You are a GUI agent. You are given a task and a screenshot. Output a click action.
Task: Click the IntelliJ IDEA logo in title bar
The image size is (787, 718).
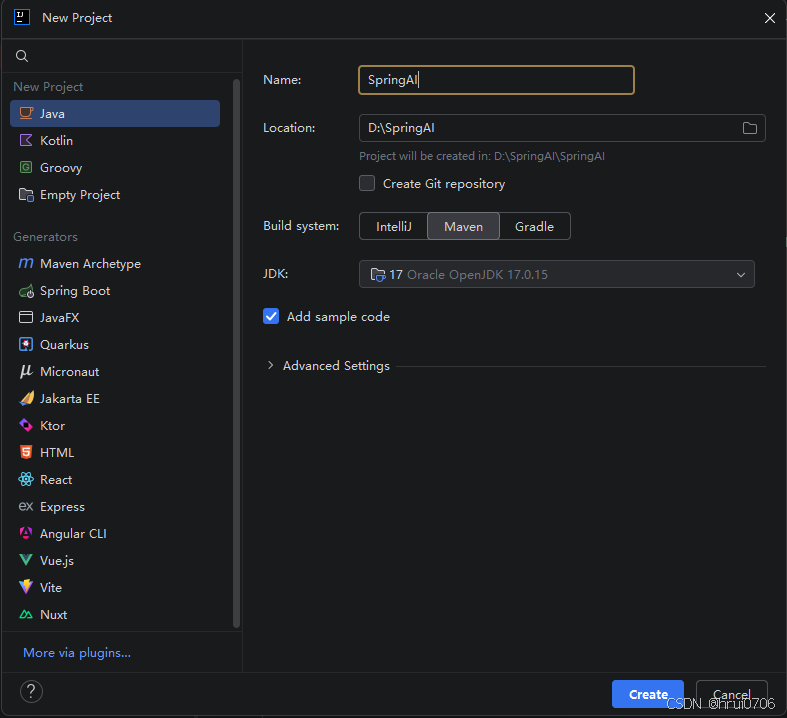click(x=22, y=18)
